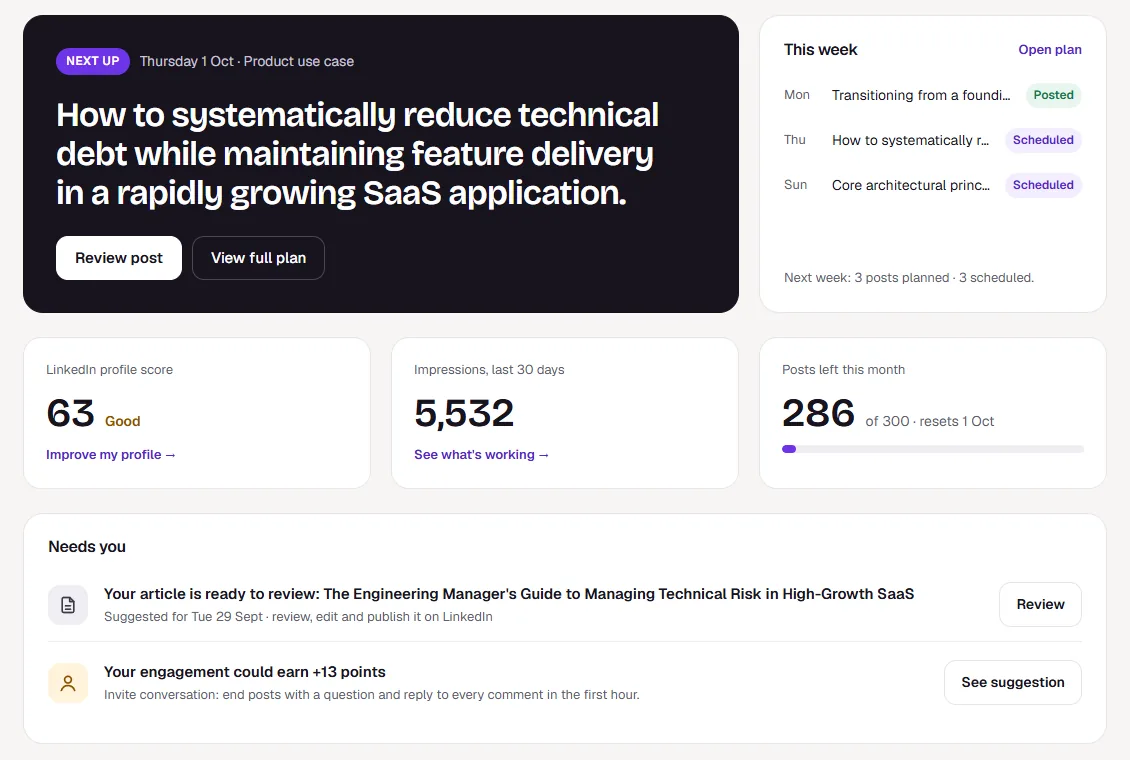This screenshot has width=1130, height=760.
Task: Click the posts left progress bar
Action: point(933,449)
